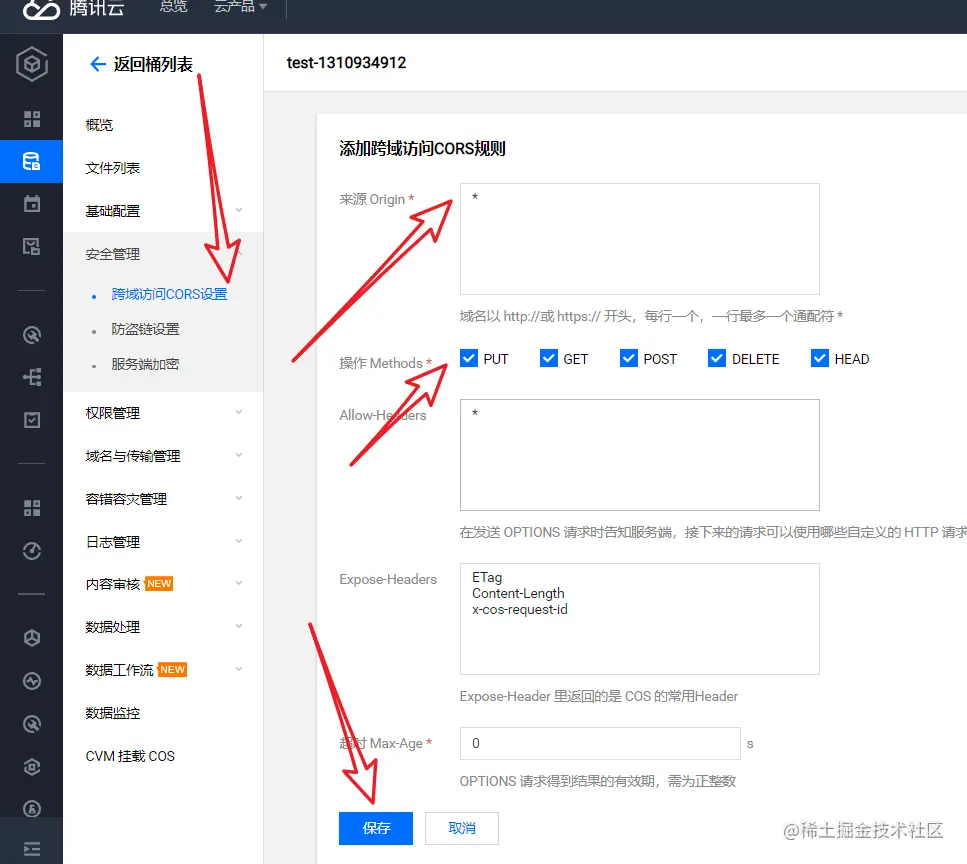Click the wrench circle icon below the pulse icon
Screen dimensions: 967x864
click(x=31, y=724)
